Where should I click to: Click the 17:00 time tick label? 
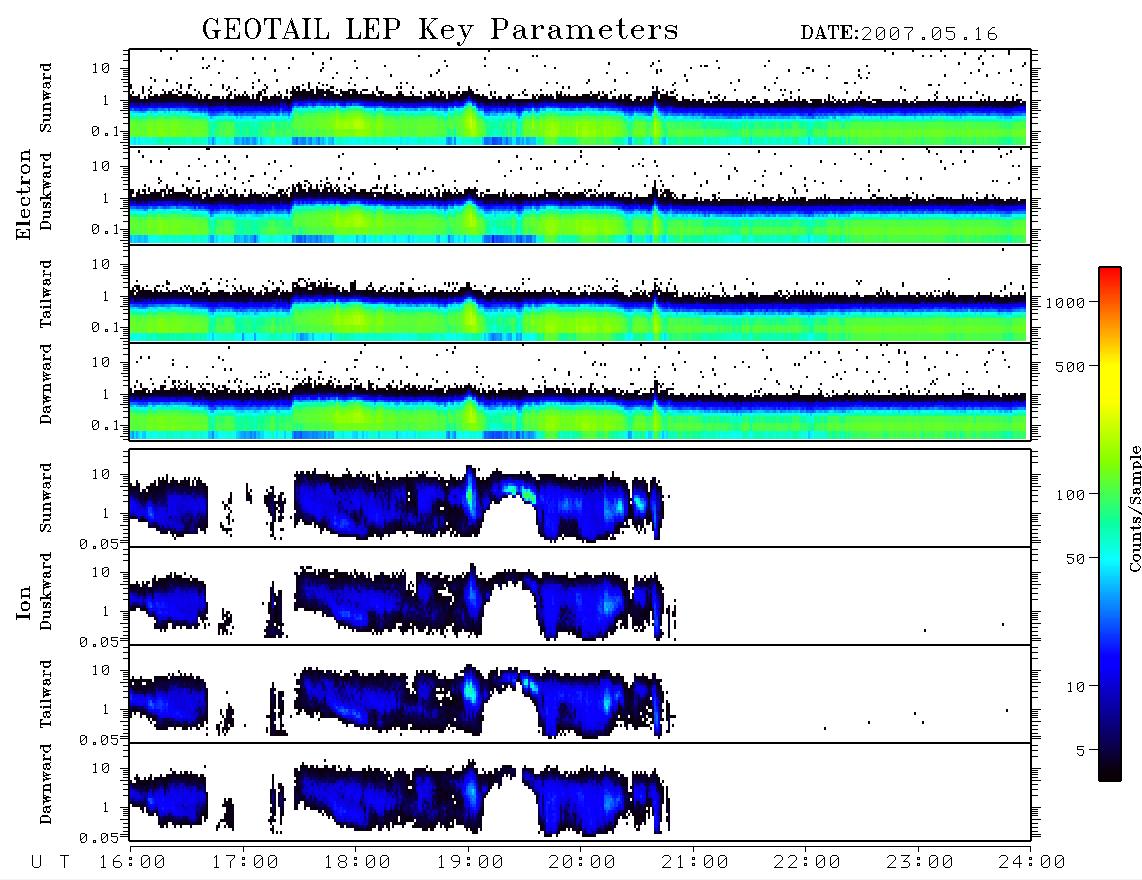click(245, 863)
